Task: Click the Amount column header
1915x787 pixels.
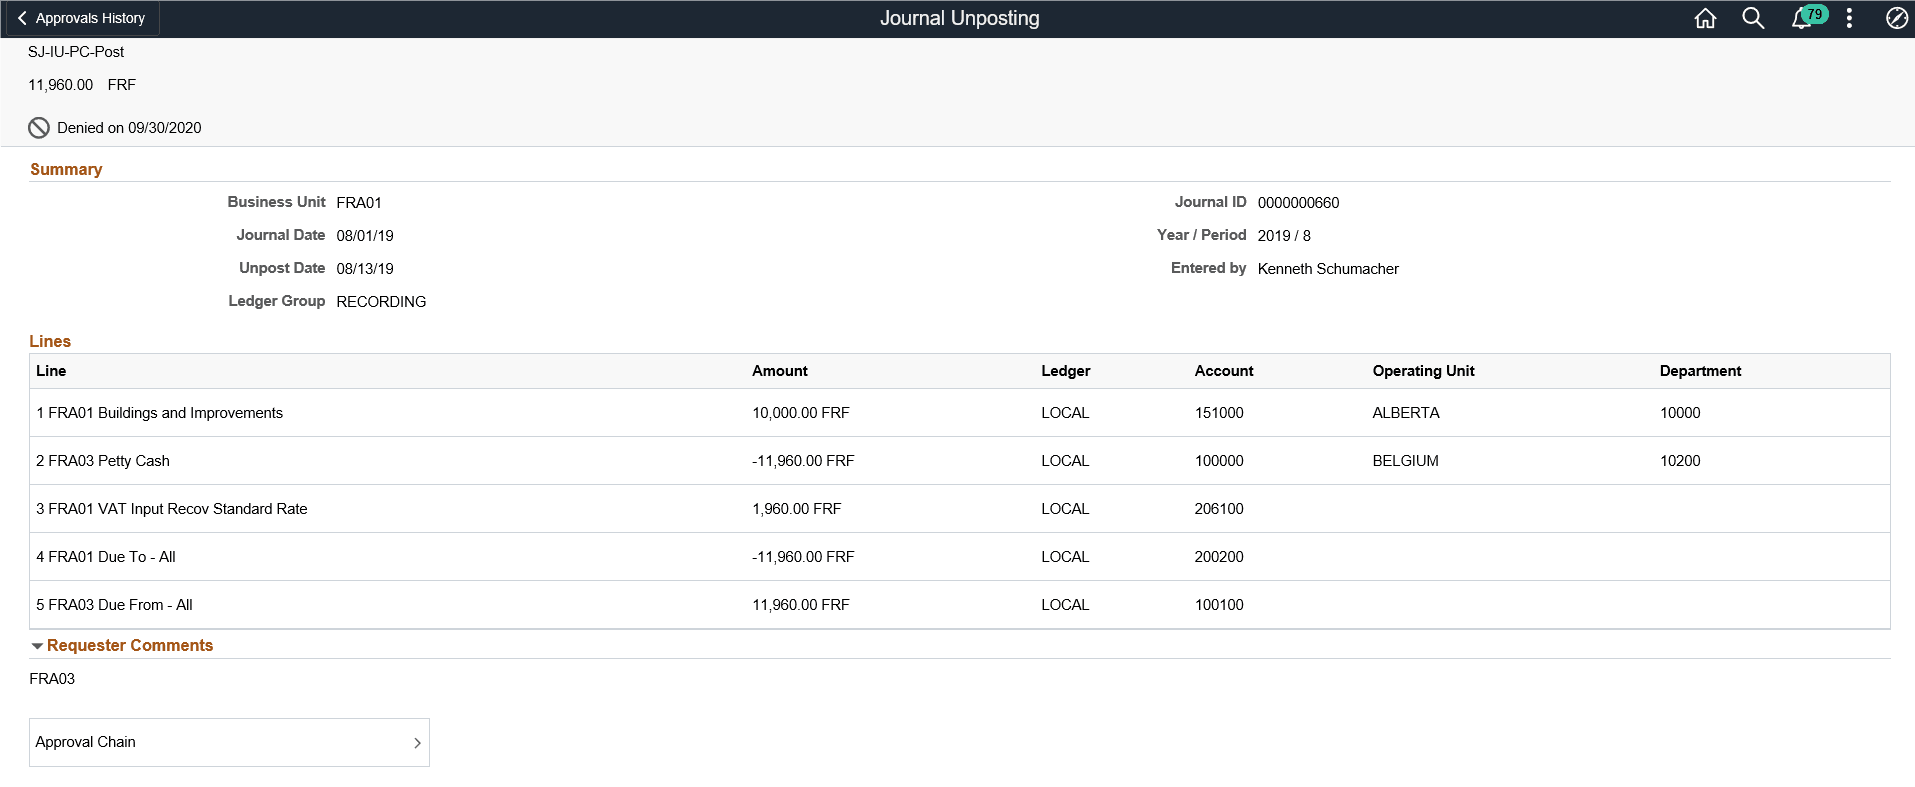Action: [x=779, y=371]
